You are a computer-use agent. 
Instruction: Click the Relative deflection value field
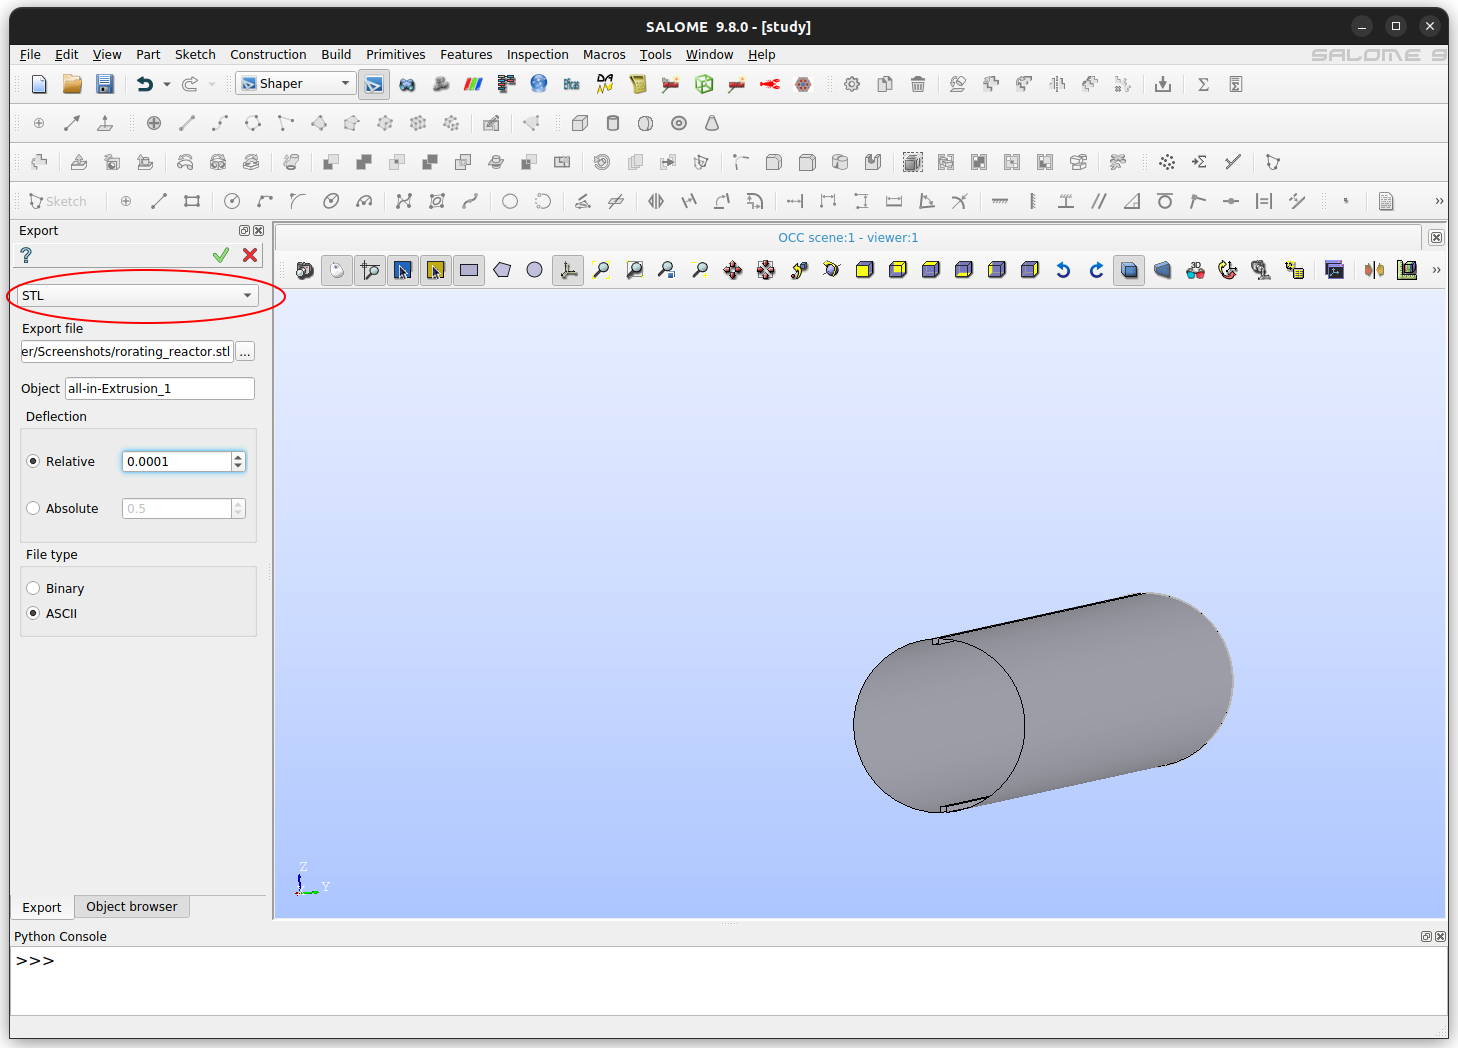(x=177, y=461)
